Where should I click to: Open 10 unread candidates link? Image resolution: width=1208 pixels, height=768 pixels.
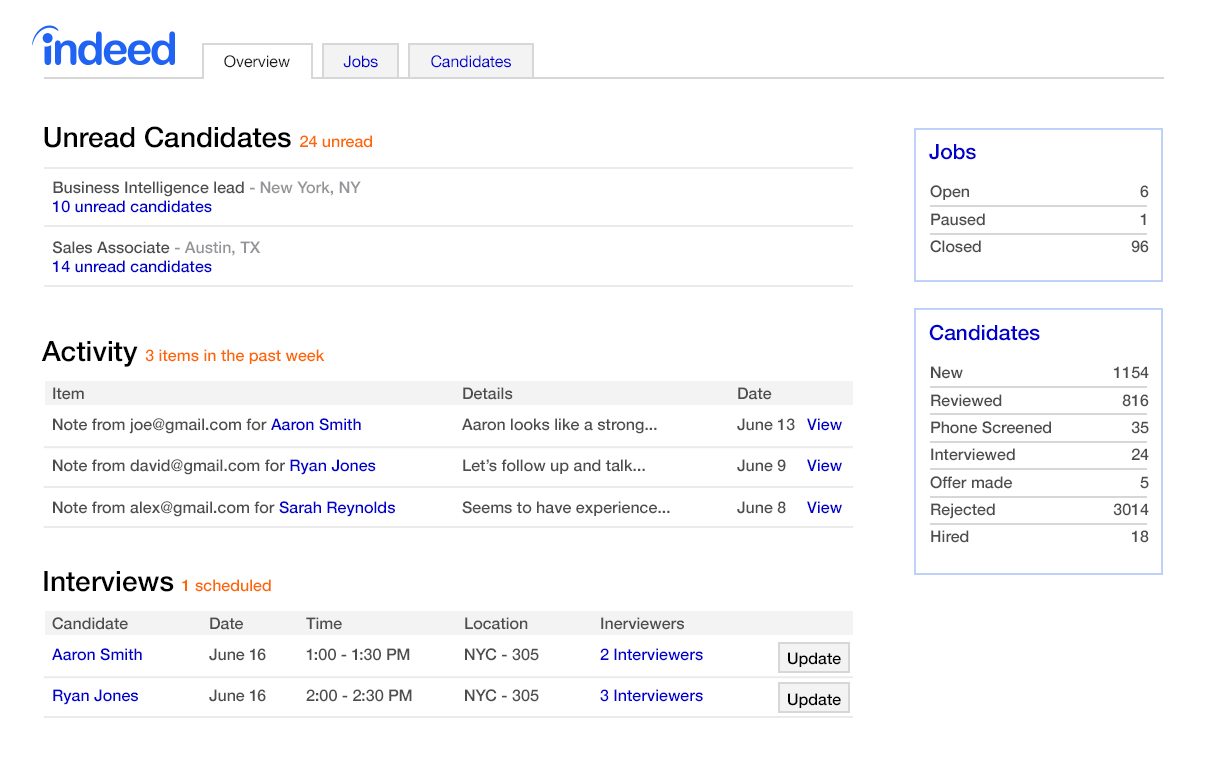click(x=132, y=207)
